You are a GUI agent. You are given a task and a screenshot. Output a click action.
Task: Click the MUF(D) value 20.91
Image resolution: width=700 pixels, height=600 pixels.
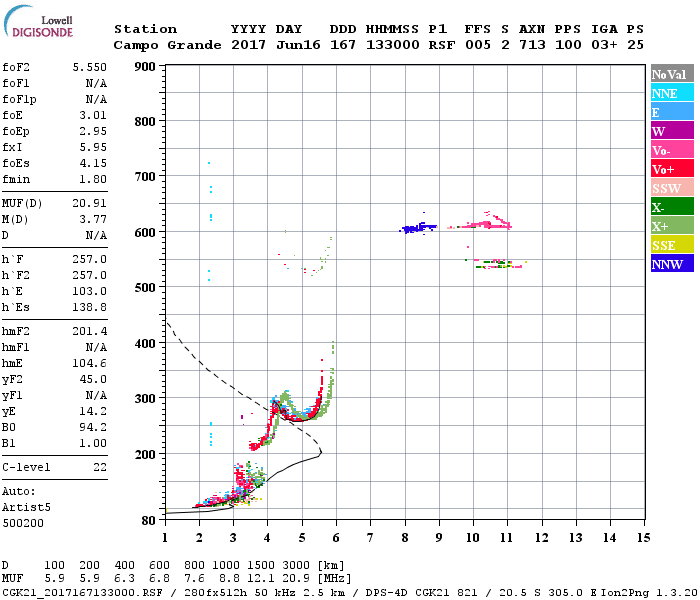pos(90,204)
